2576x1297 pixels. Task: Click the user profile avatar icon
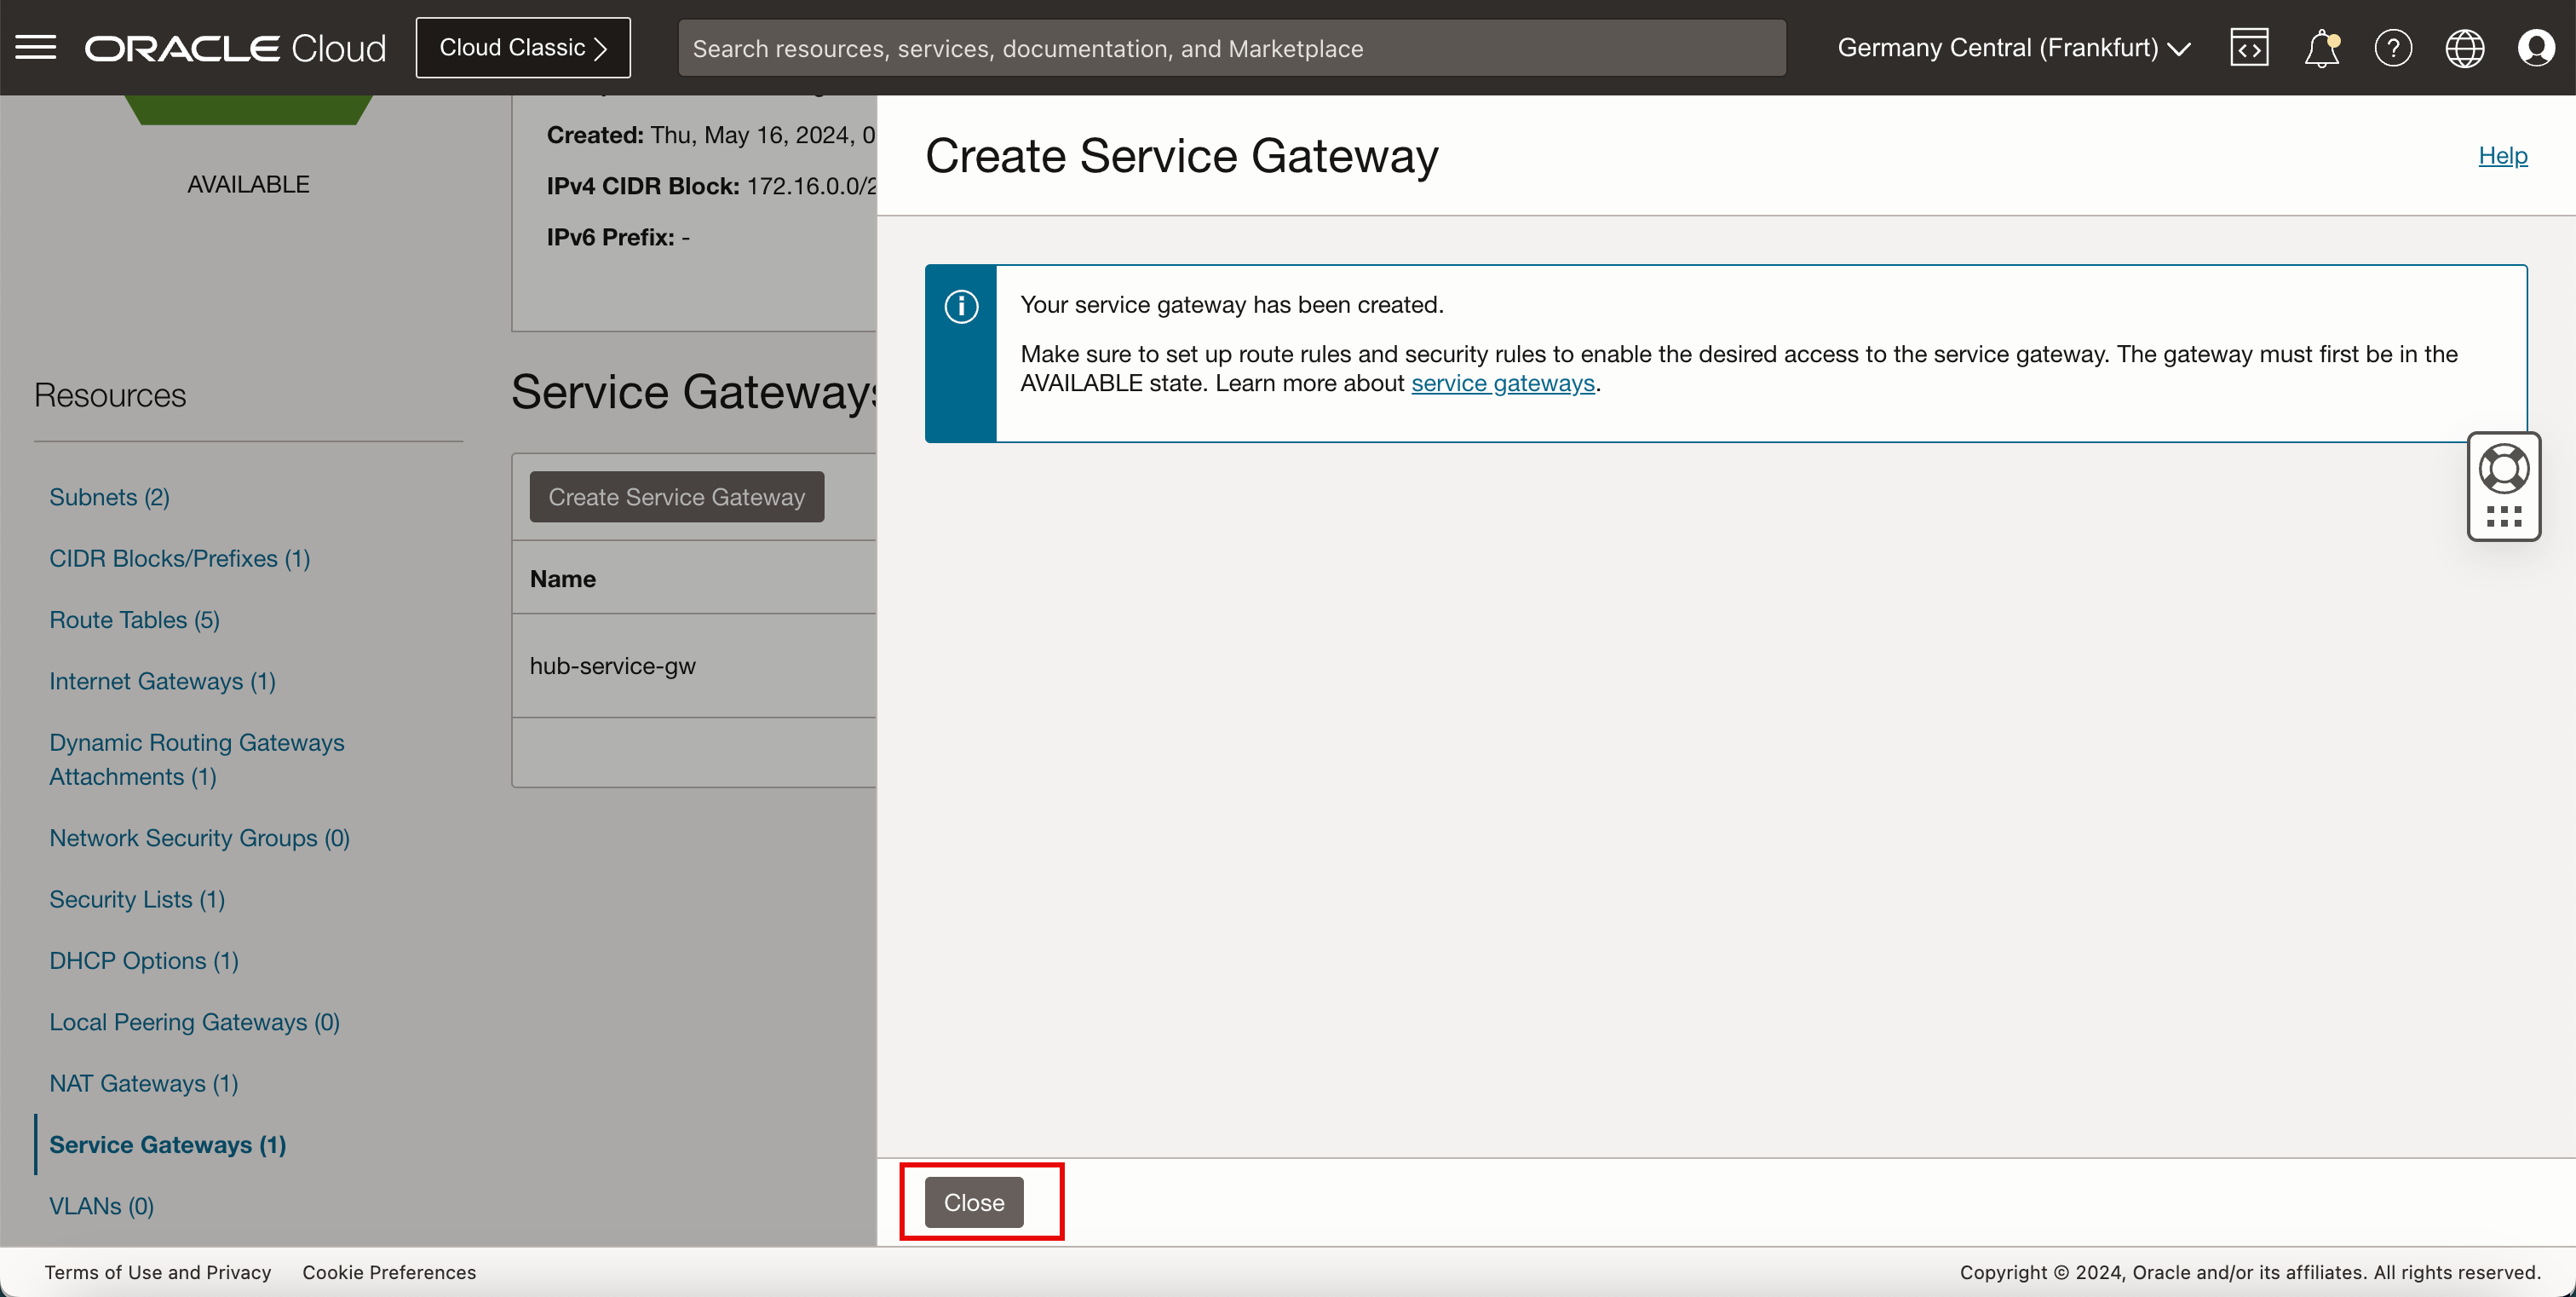tap(2536, 48)
